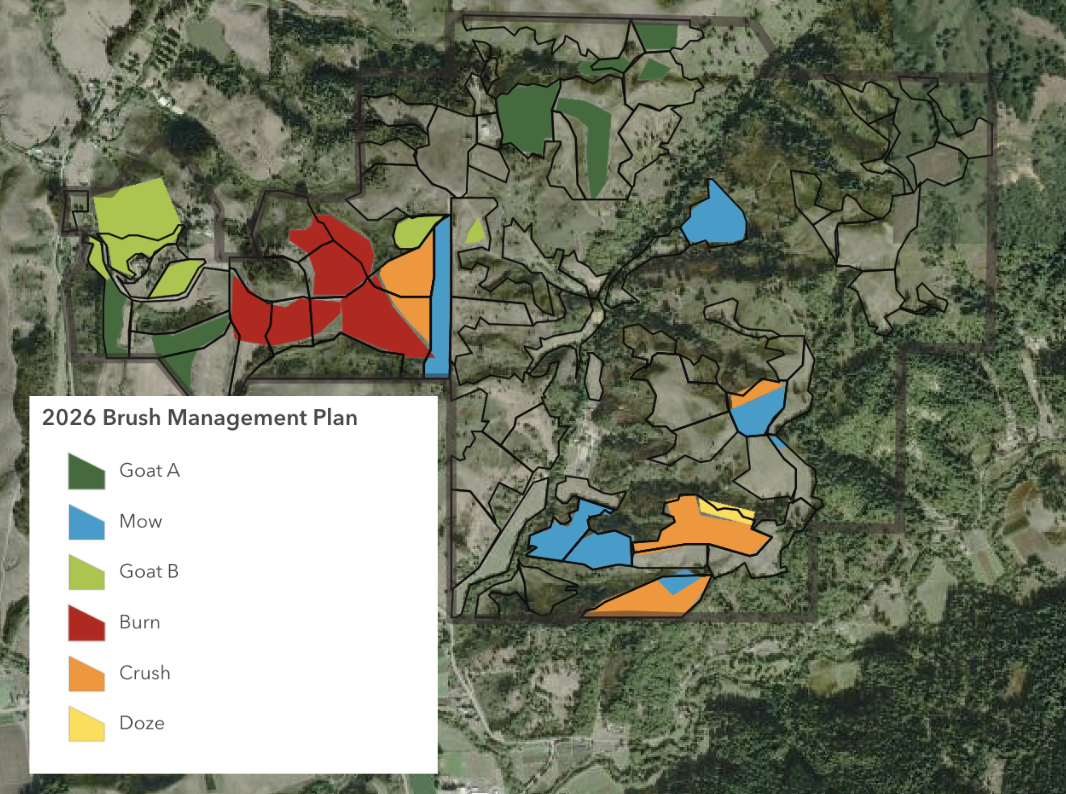The height and width of the screenshot is (794, 1066).
Task: Select the Goat B legend label
Action: [149, 571]
